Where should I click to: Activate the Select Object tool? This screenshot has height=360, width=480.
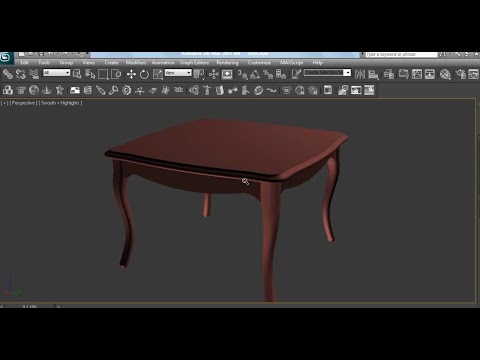[77, 74]
